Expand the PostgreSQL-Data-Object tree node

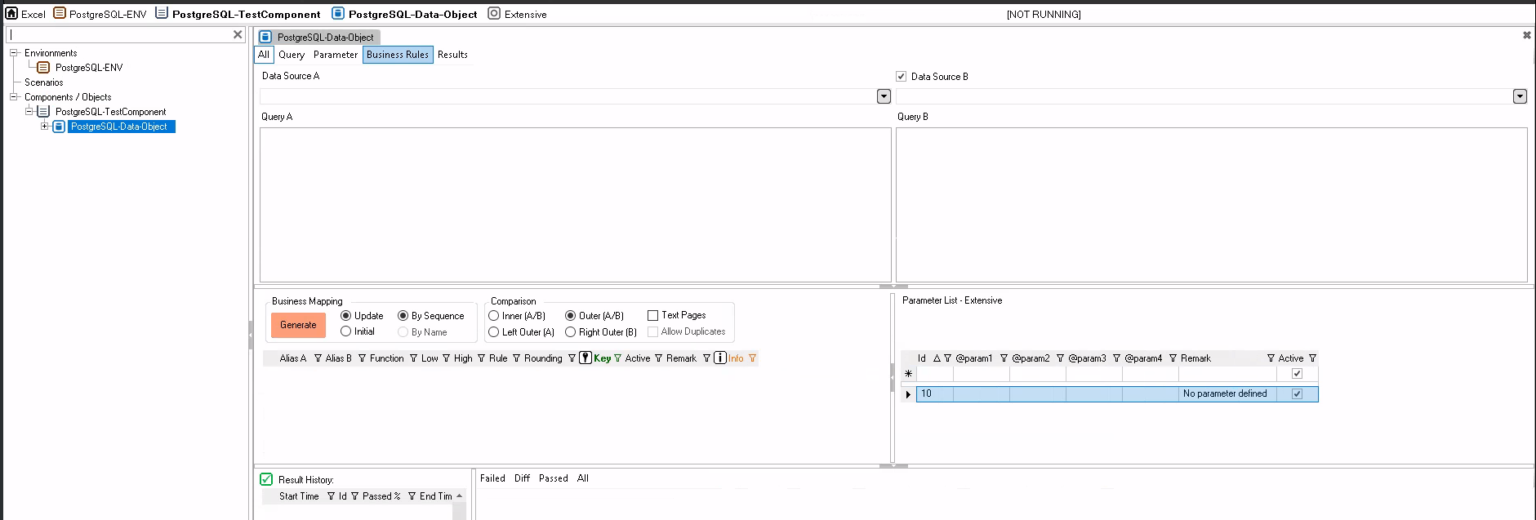click(44, 127)
